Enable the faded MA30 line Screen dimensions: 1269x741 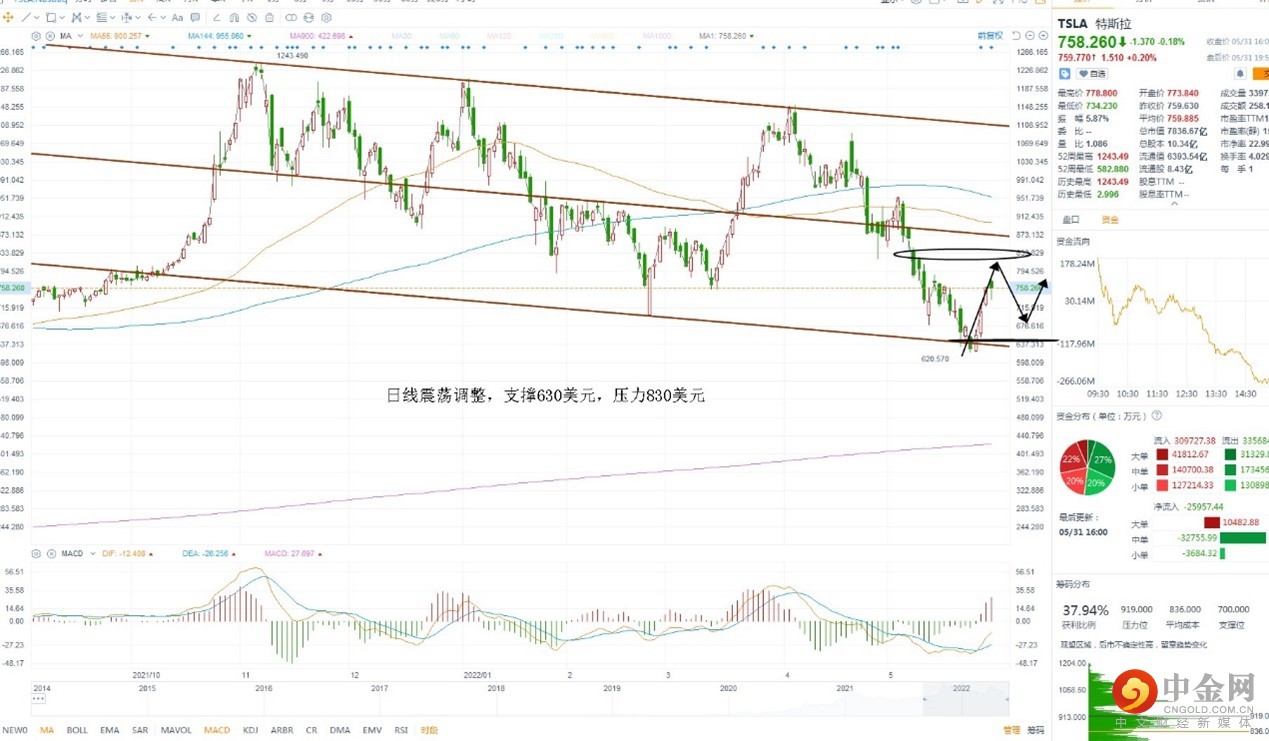pos(402,36)
